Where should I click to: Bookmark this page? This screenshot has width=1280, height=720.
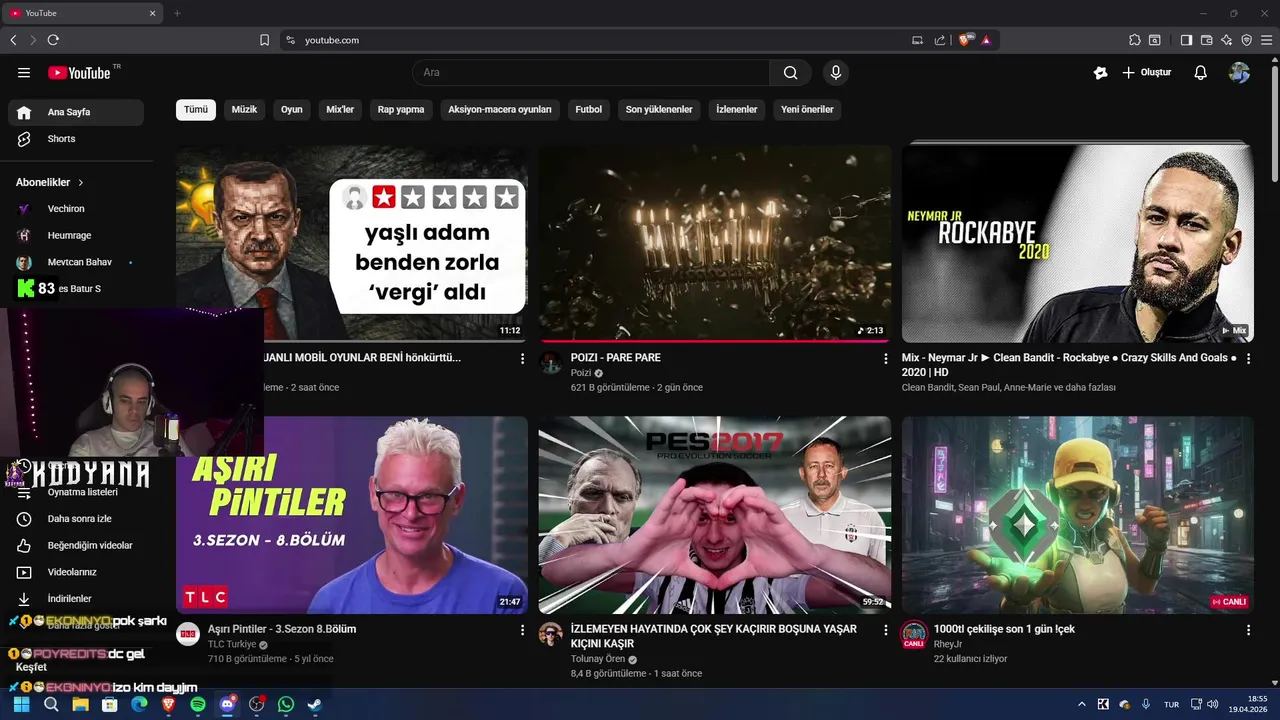[x=264, y=40]
